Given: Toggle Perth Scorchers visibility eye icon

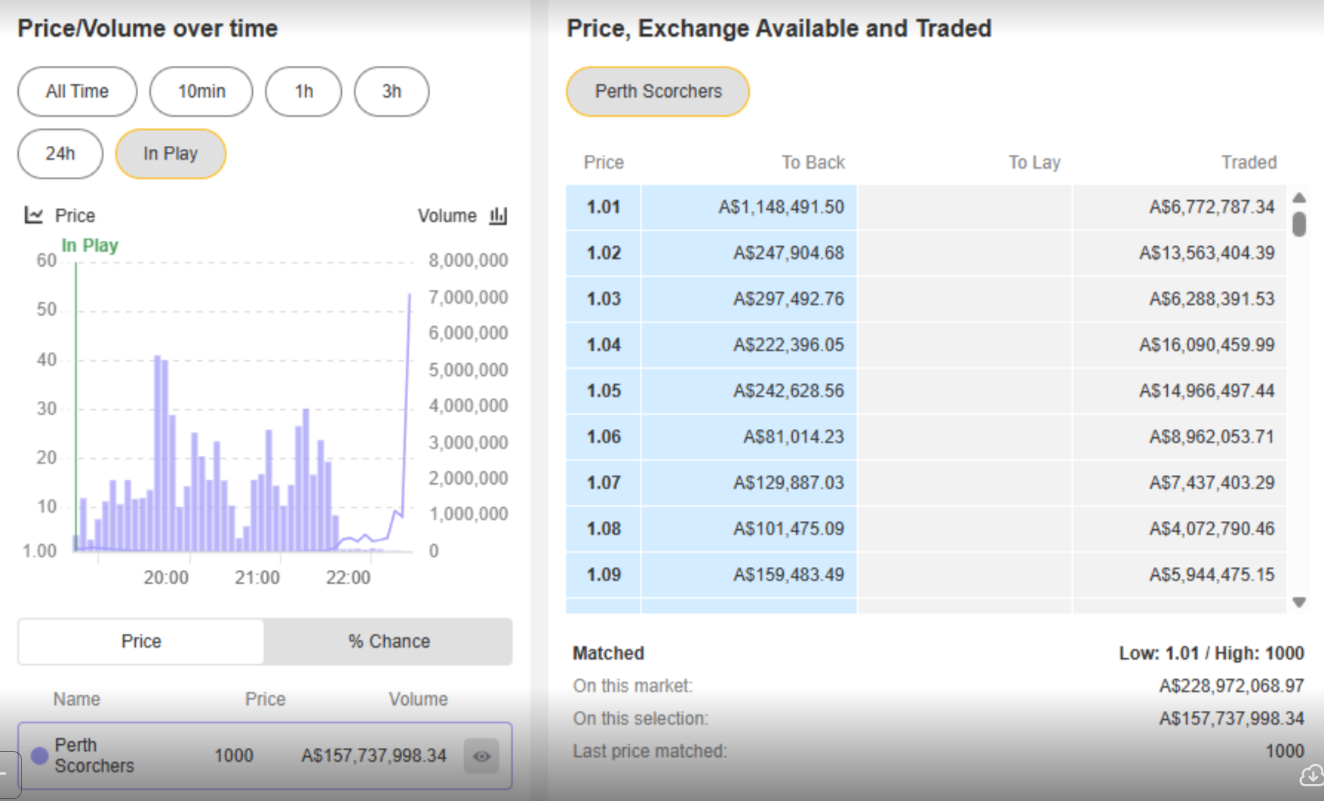Looking at the screenshot, I should [481, 756].
